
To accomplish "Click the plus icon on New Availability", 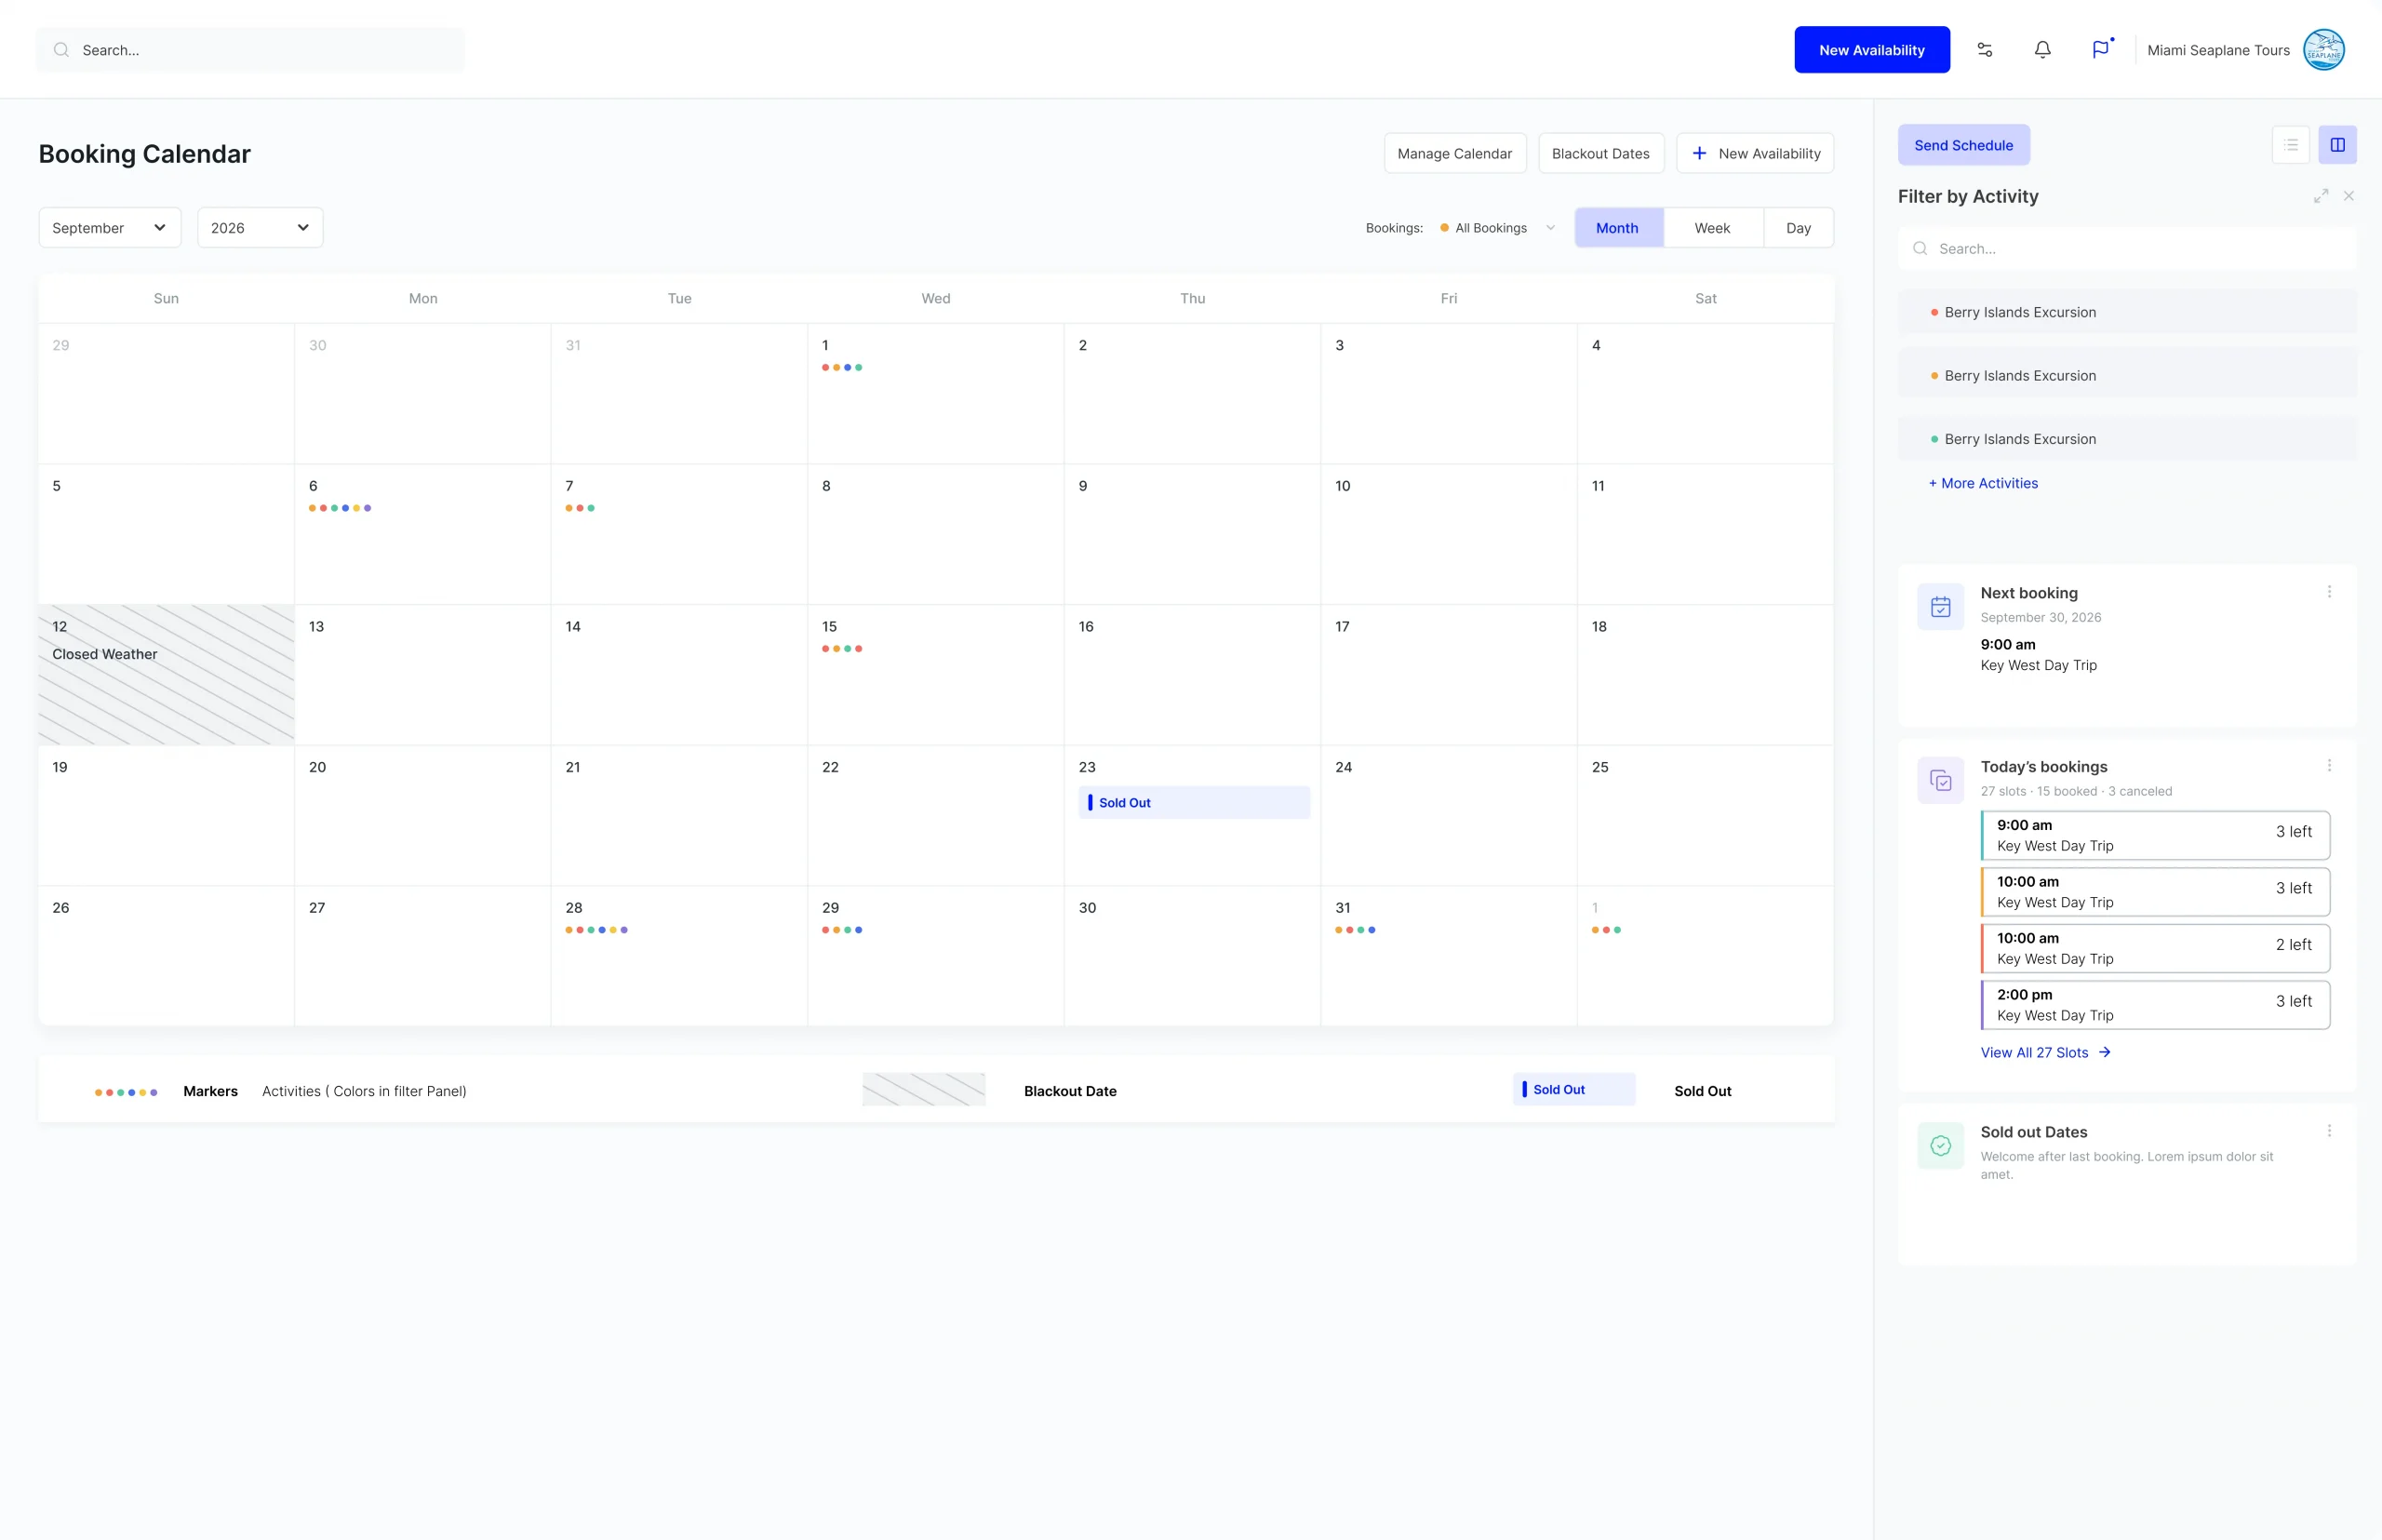I will pos(1699,153).
